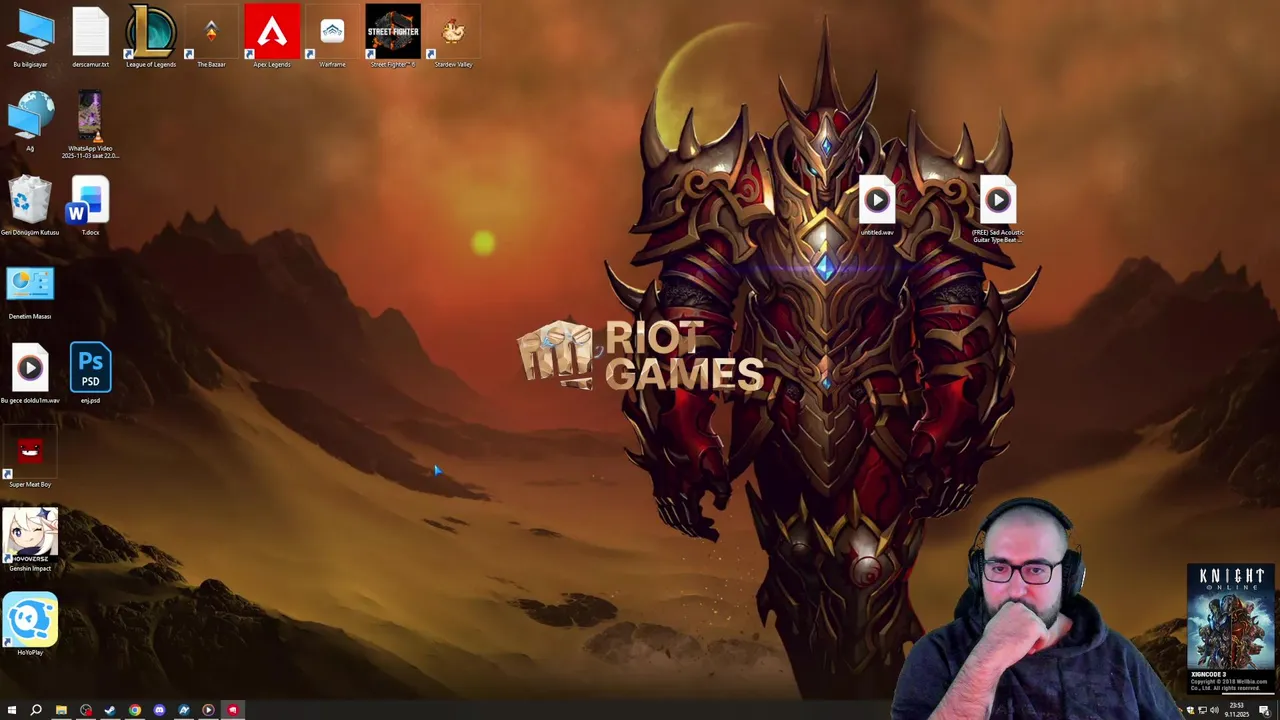Open File Explorer from the taskbar
This screenshot has height=720, width=1280.
coord(61,710)
